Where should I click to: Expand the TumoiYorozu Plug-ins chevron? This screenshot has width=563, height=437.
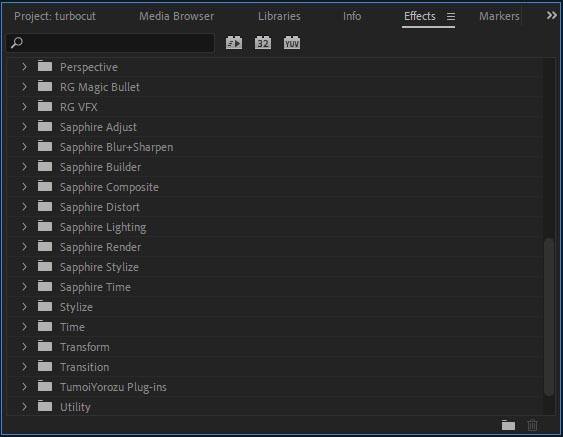point(24,387)
